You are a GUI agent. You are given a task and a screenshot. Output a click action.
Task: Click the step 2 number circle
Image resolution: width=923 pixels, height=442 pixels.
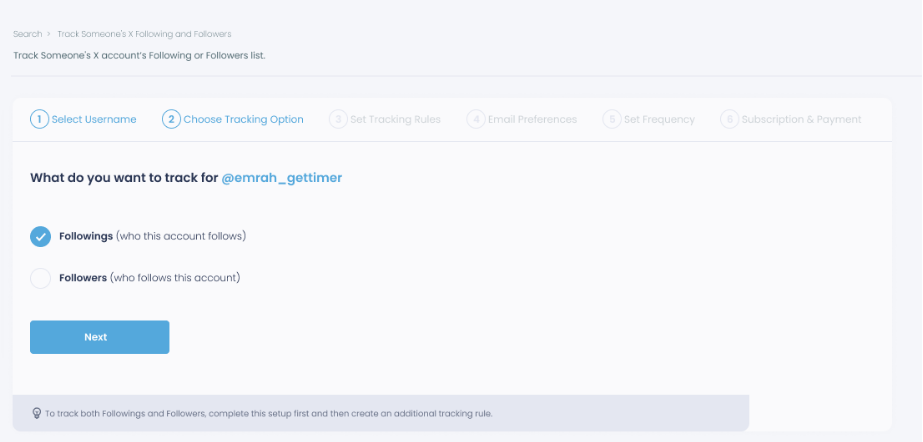pos(171,119)
